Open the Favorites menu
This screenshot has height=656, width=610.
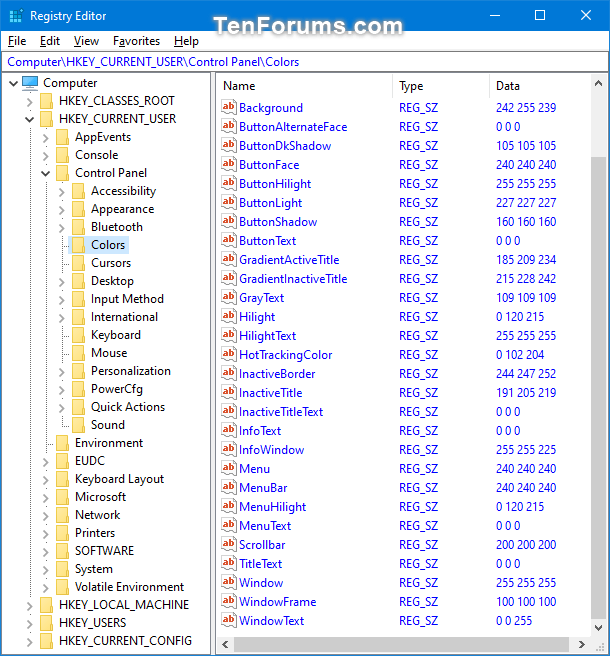tap(136, 41)
